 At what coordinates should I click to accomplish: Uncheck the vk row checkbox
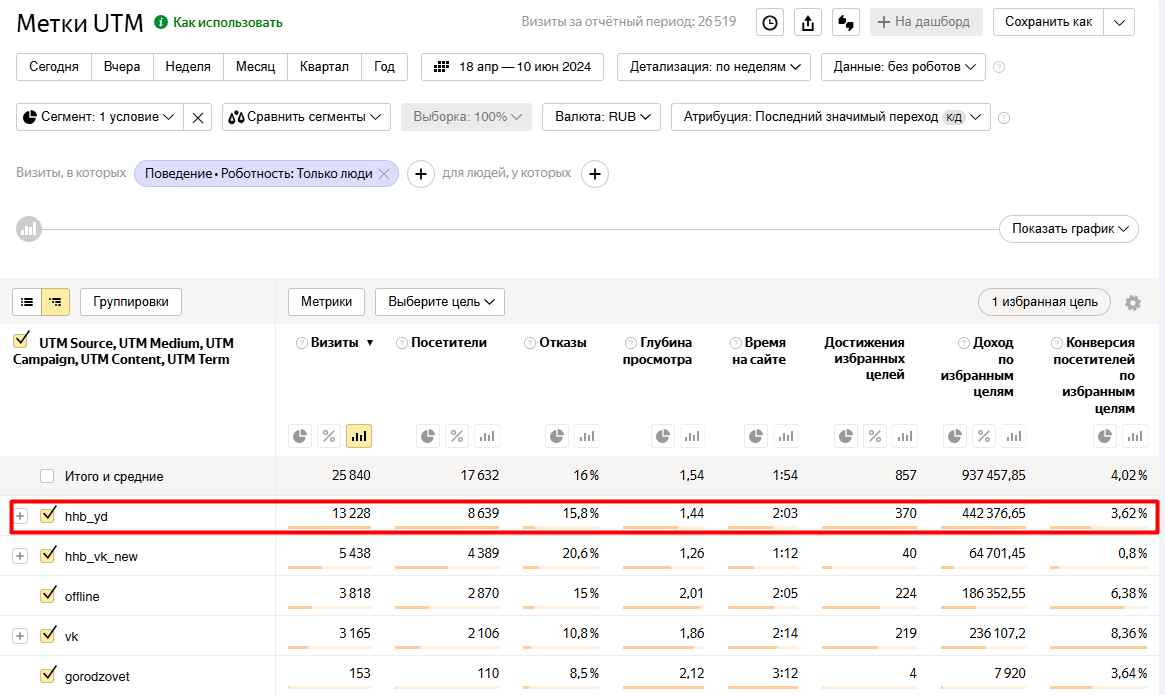point(48,635)
